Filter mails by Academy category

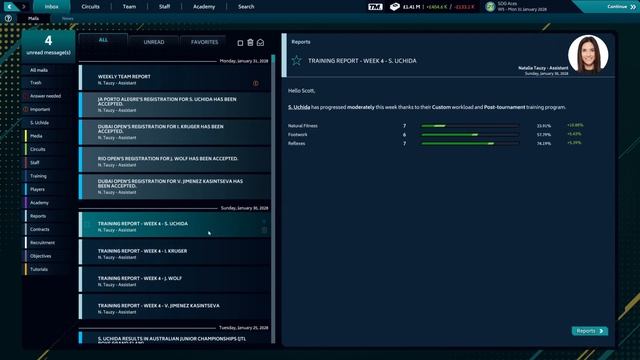pyautogui.click(x=49, y=203)
